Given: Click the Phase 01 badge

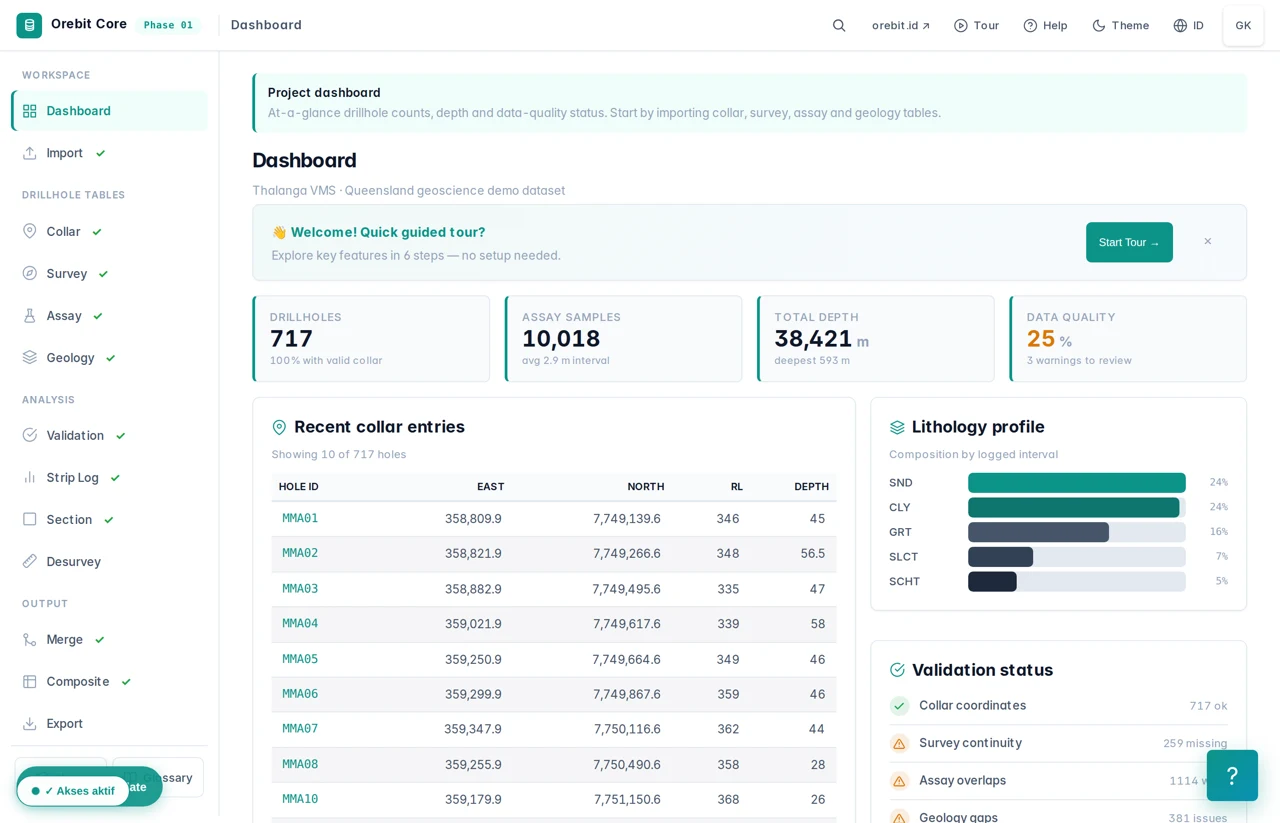Looking at the screenshot, I should coord(168,25).
